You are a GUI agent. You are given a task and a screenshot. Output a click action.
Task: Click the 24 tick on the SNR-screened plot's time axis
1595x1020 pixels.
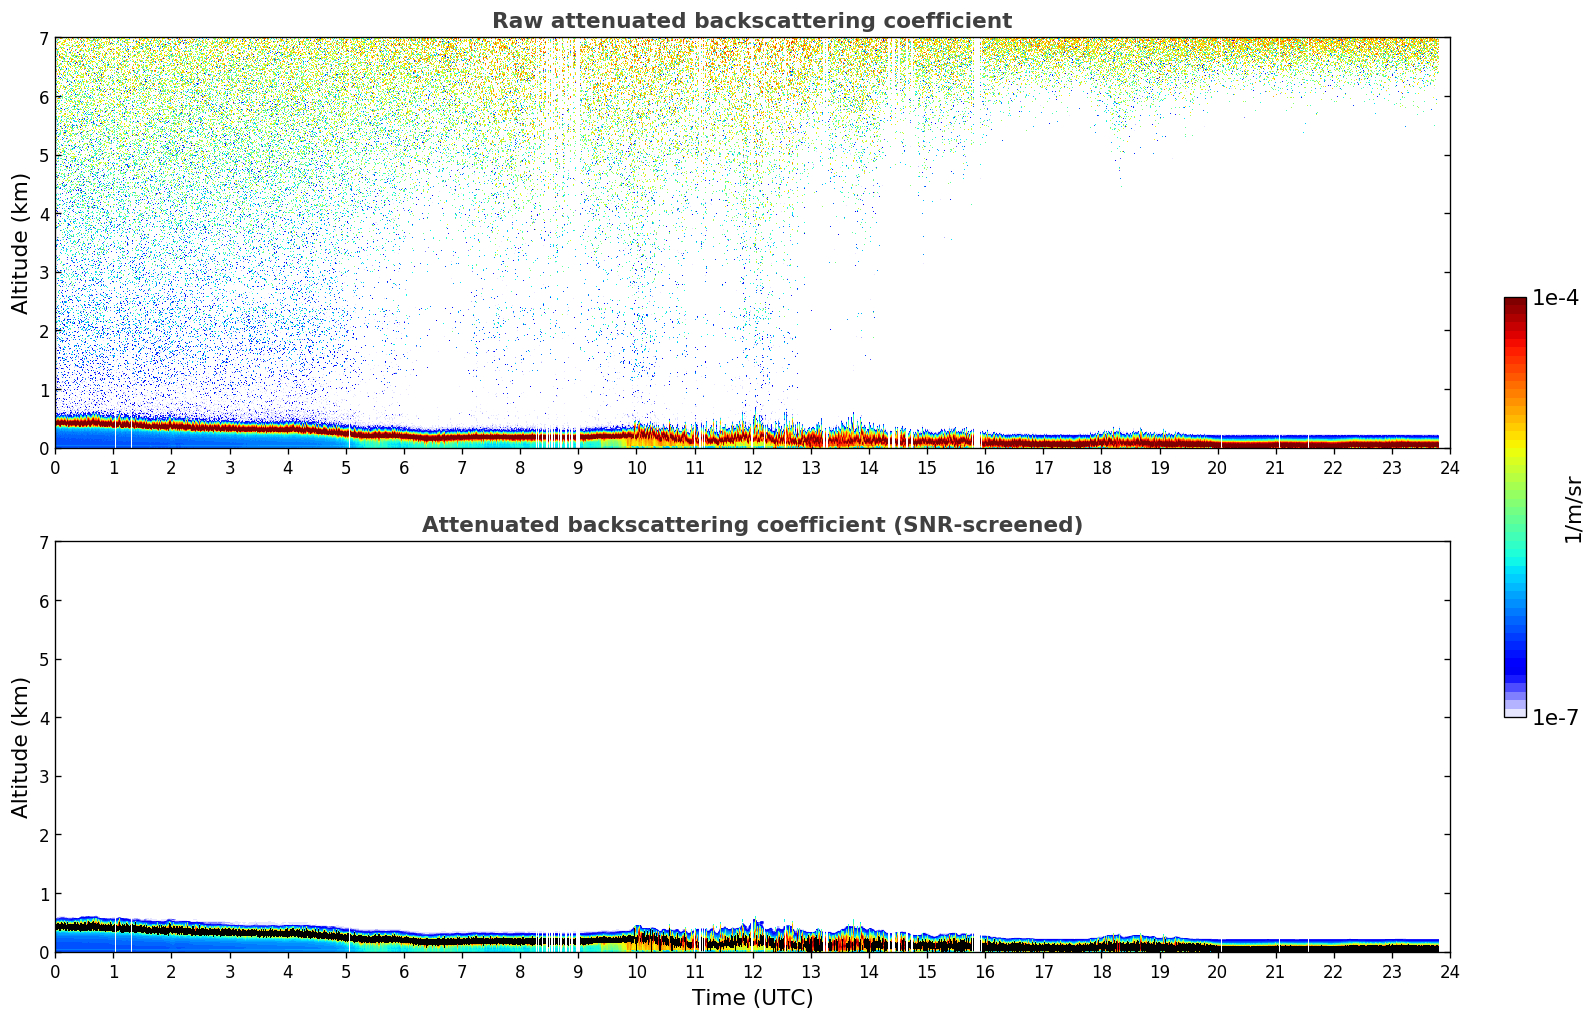(1450, 971)
